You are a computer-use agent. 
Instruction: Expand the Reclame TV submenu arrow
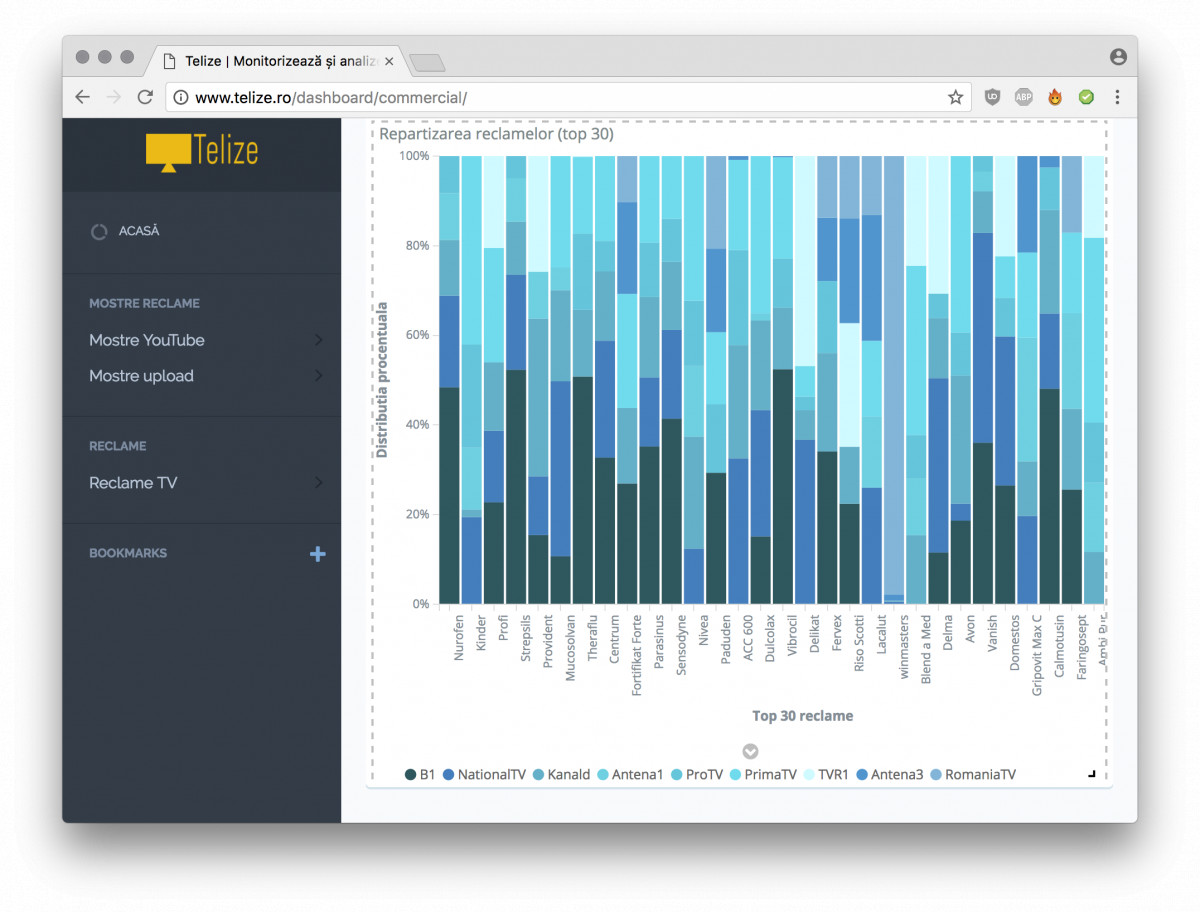(318, 483)
